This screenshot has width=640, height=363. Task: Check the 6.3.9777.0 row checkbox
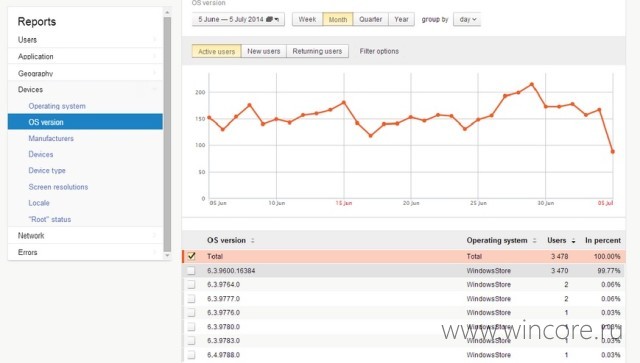(x=191, y=298)
